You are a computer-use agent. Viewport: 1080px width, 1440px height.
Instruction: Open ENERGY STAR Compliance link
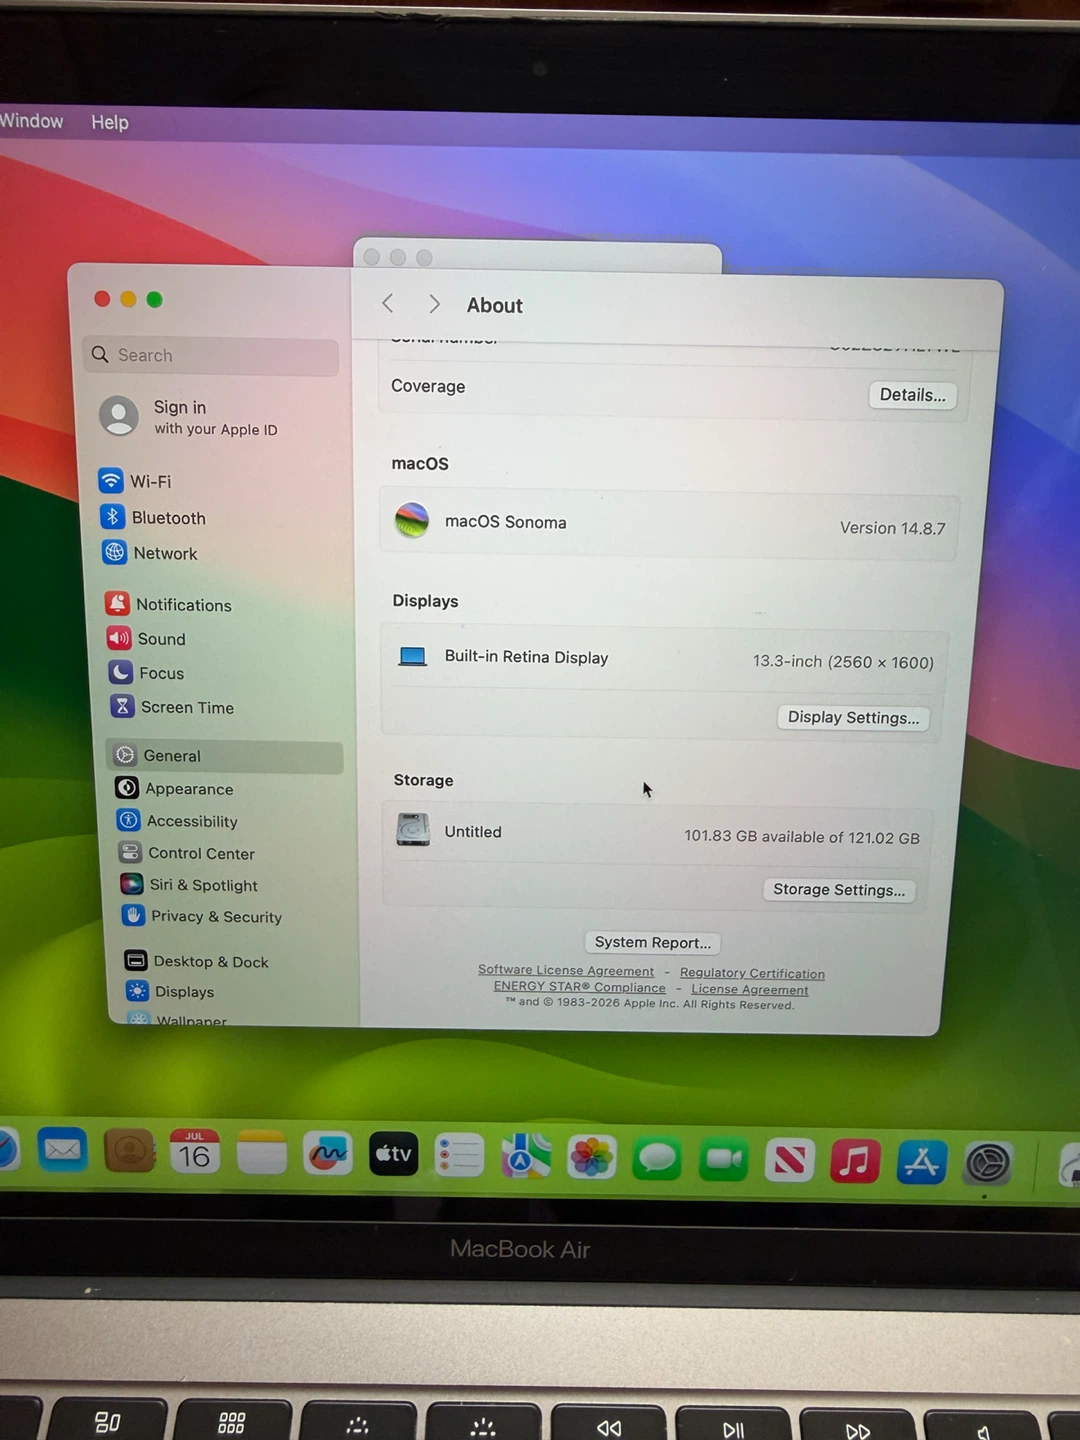(579, 987)
